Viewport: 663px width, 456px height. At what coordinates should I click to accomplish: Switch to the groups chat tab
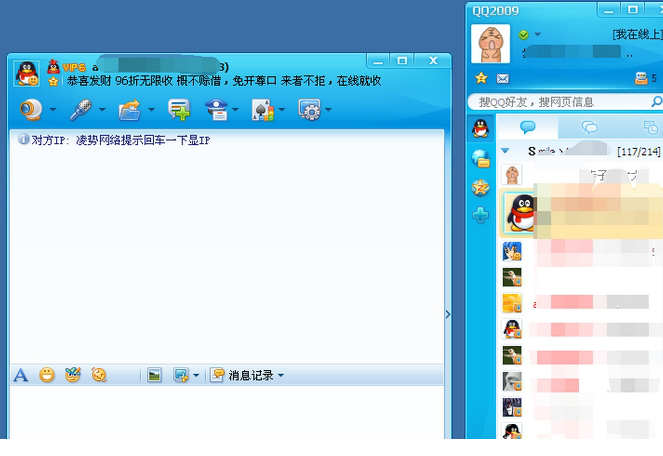click(590, 126)
